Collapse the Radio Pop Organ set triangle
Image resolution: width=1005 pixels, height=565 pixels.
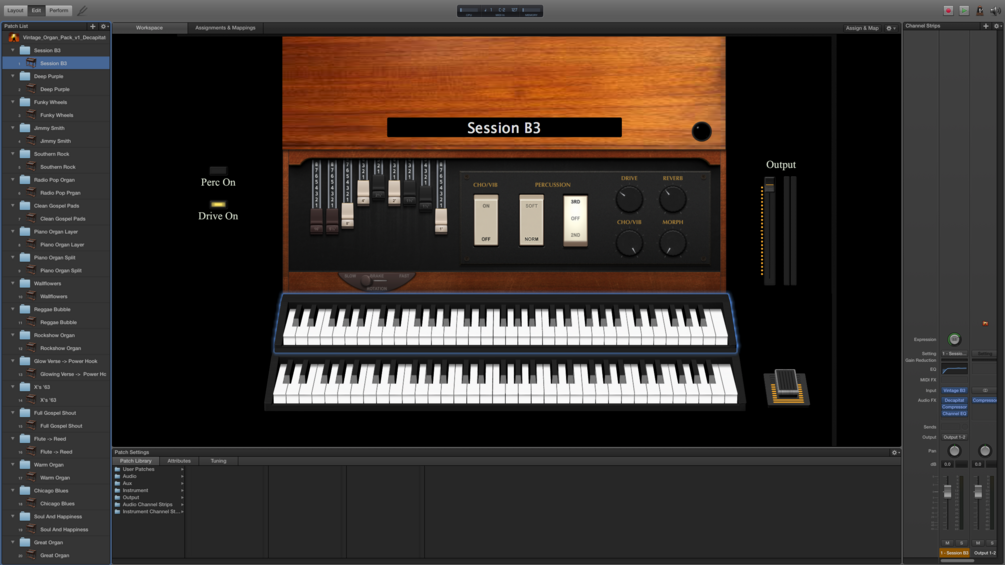[13, 179]
